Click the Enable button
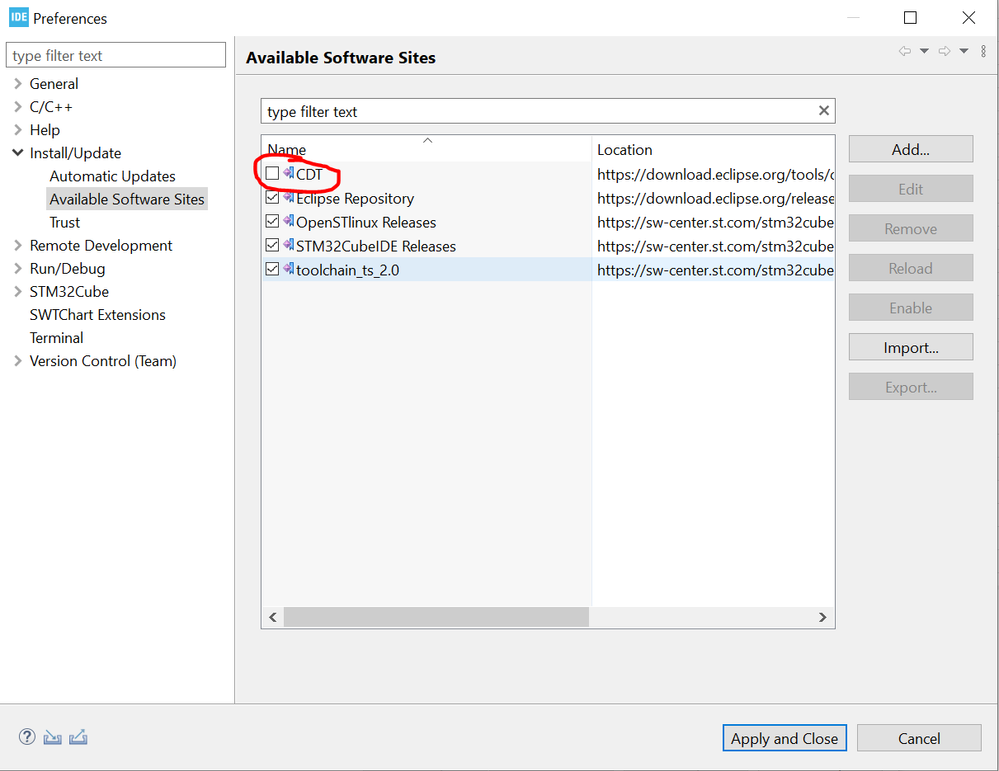Image resolution: width=999 pixels, height=771 pixels. (910, 308)
